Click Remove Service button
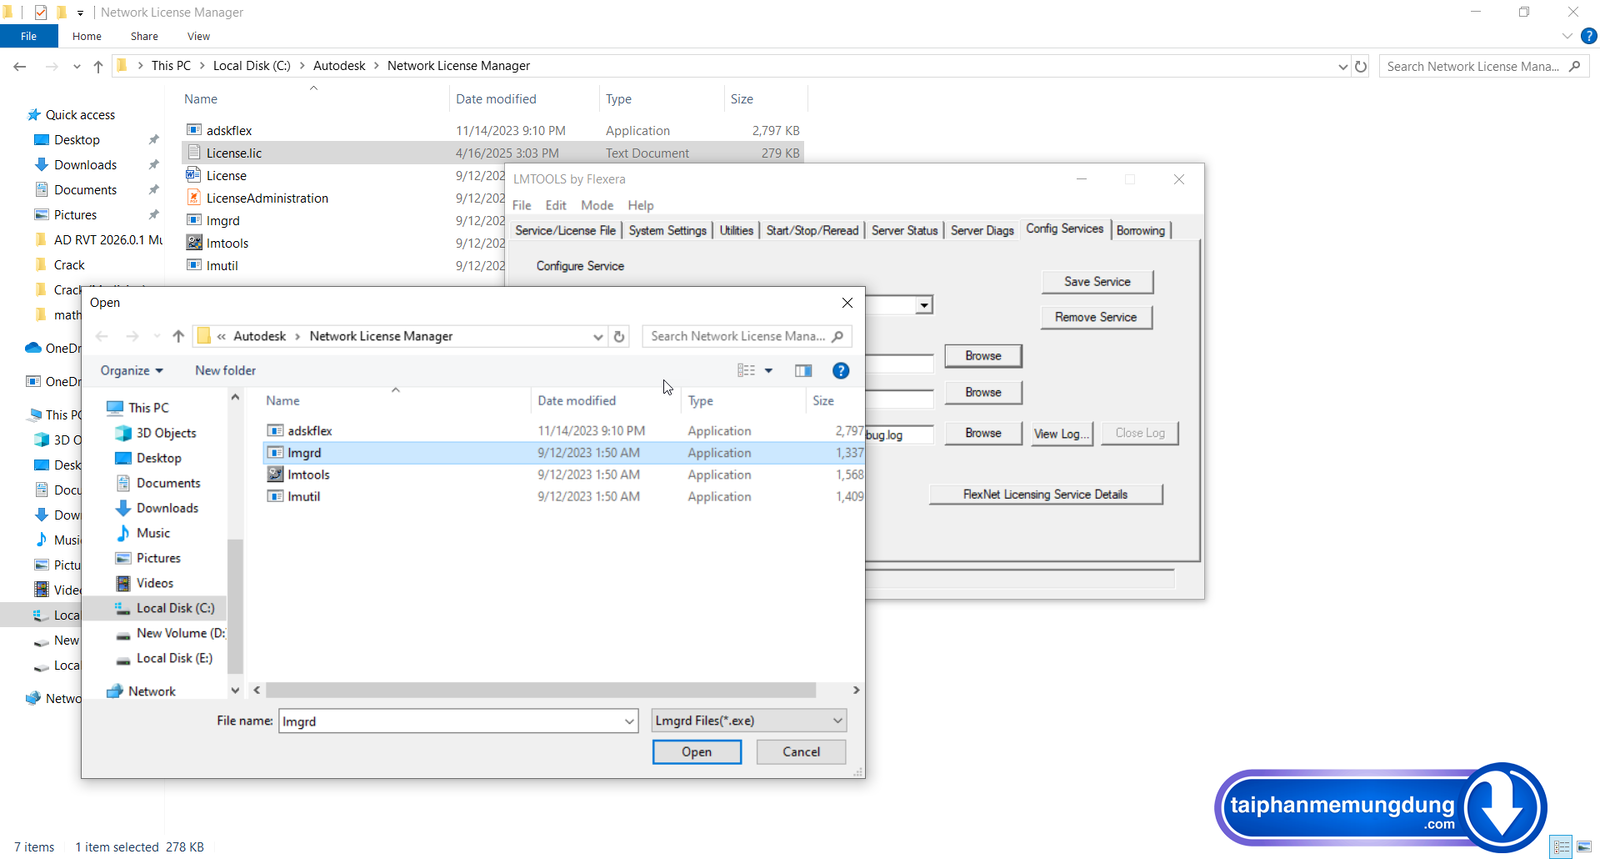This screenshot has width=1600, height=859. click(x=1096, y=317)
